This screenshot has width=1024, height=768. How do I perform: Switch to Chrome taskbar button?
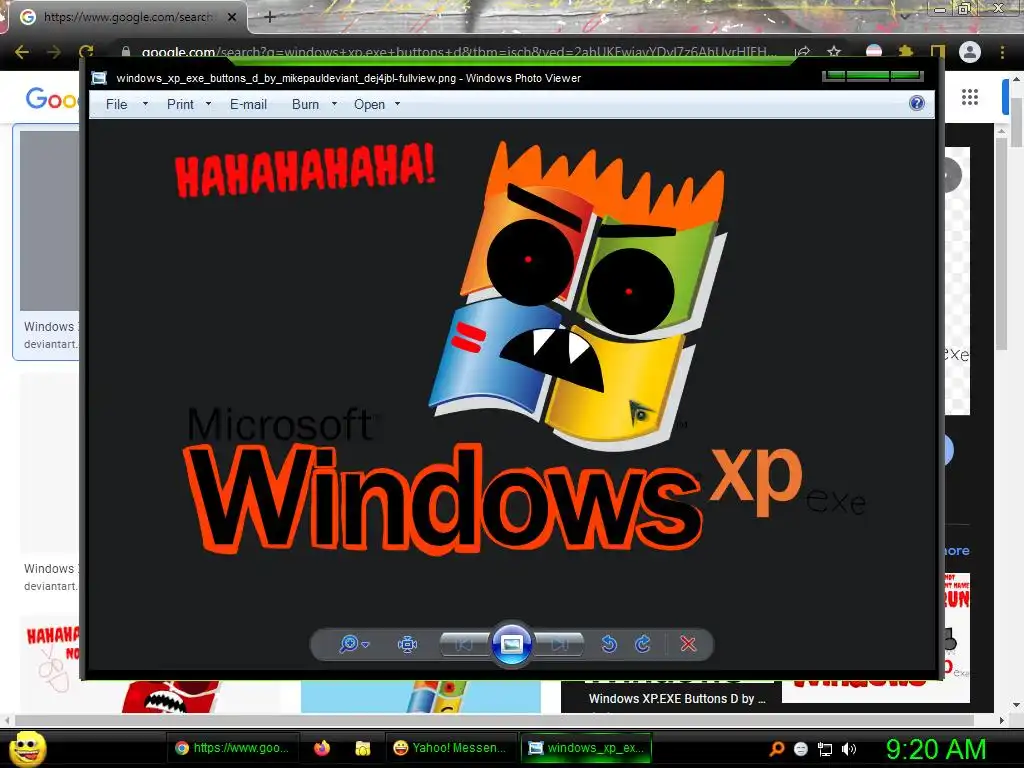point(232,748)
